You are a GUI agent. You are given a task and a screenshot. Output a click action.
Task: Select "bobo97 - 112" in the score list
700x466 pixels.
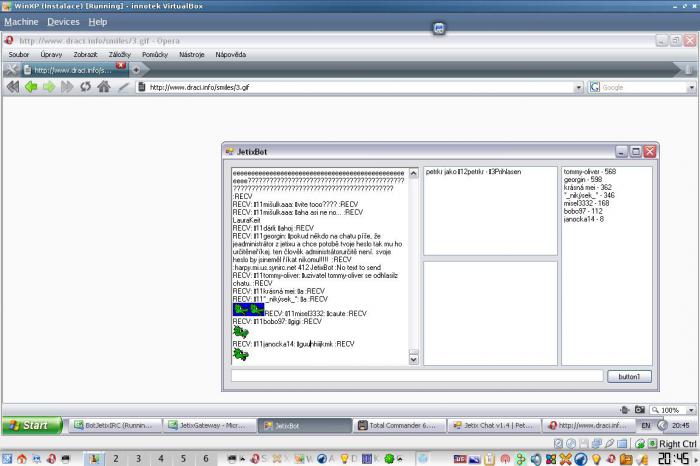point(583,211)
